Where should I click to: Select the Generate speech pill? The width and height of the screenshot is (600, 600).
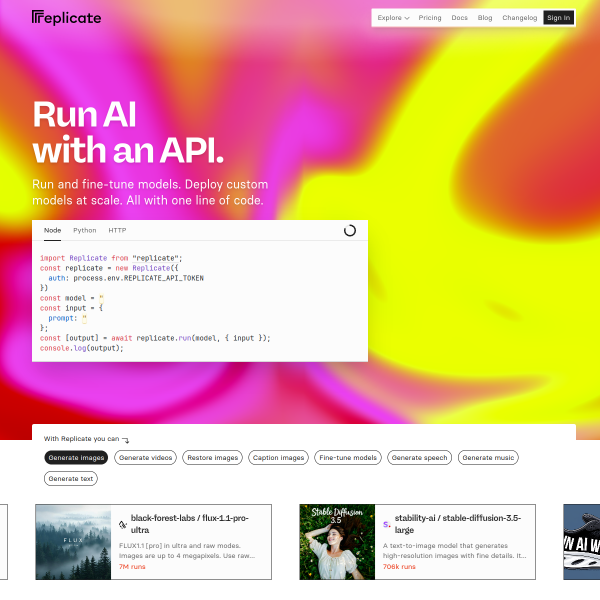(419, 458)
